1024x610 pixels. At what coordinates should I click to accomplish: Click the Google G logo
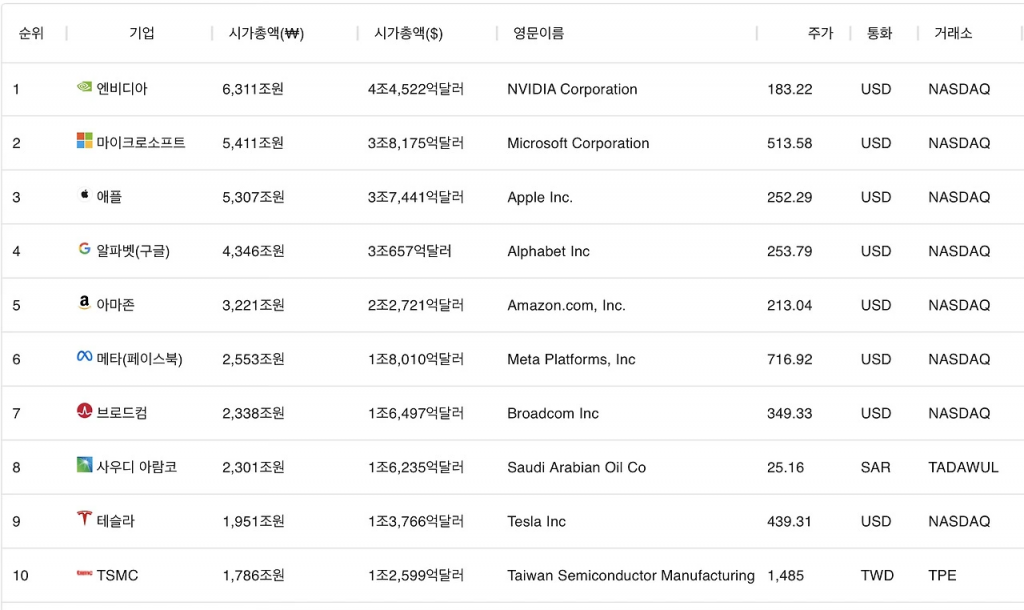tap(84, 249)
